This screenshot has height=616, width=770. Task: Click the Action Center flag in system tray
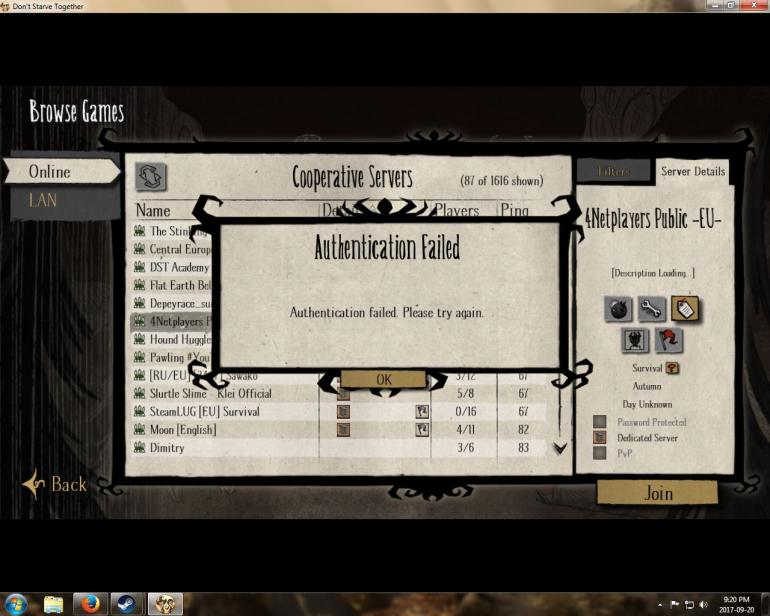pos(675,604)
